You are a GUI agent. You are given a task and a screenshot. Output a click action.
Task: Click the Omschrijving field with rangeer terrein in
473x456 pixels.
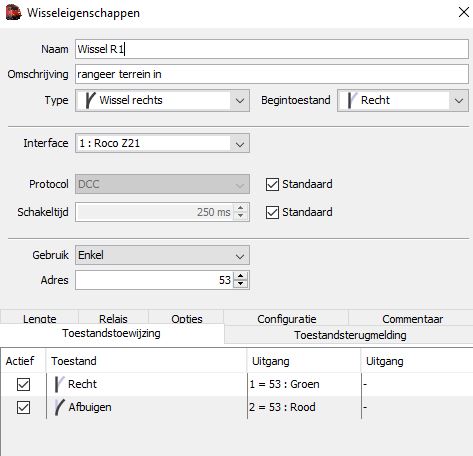(x=272, y=74)
